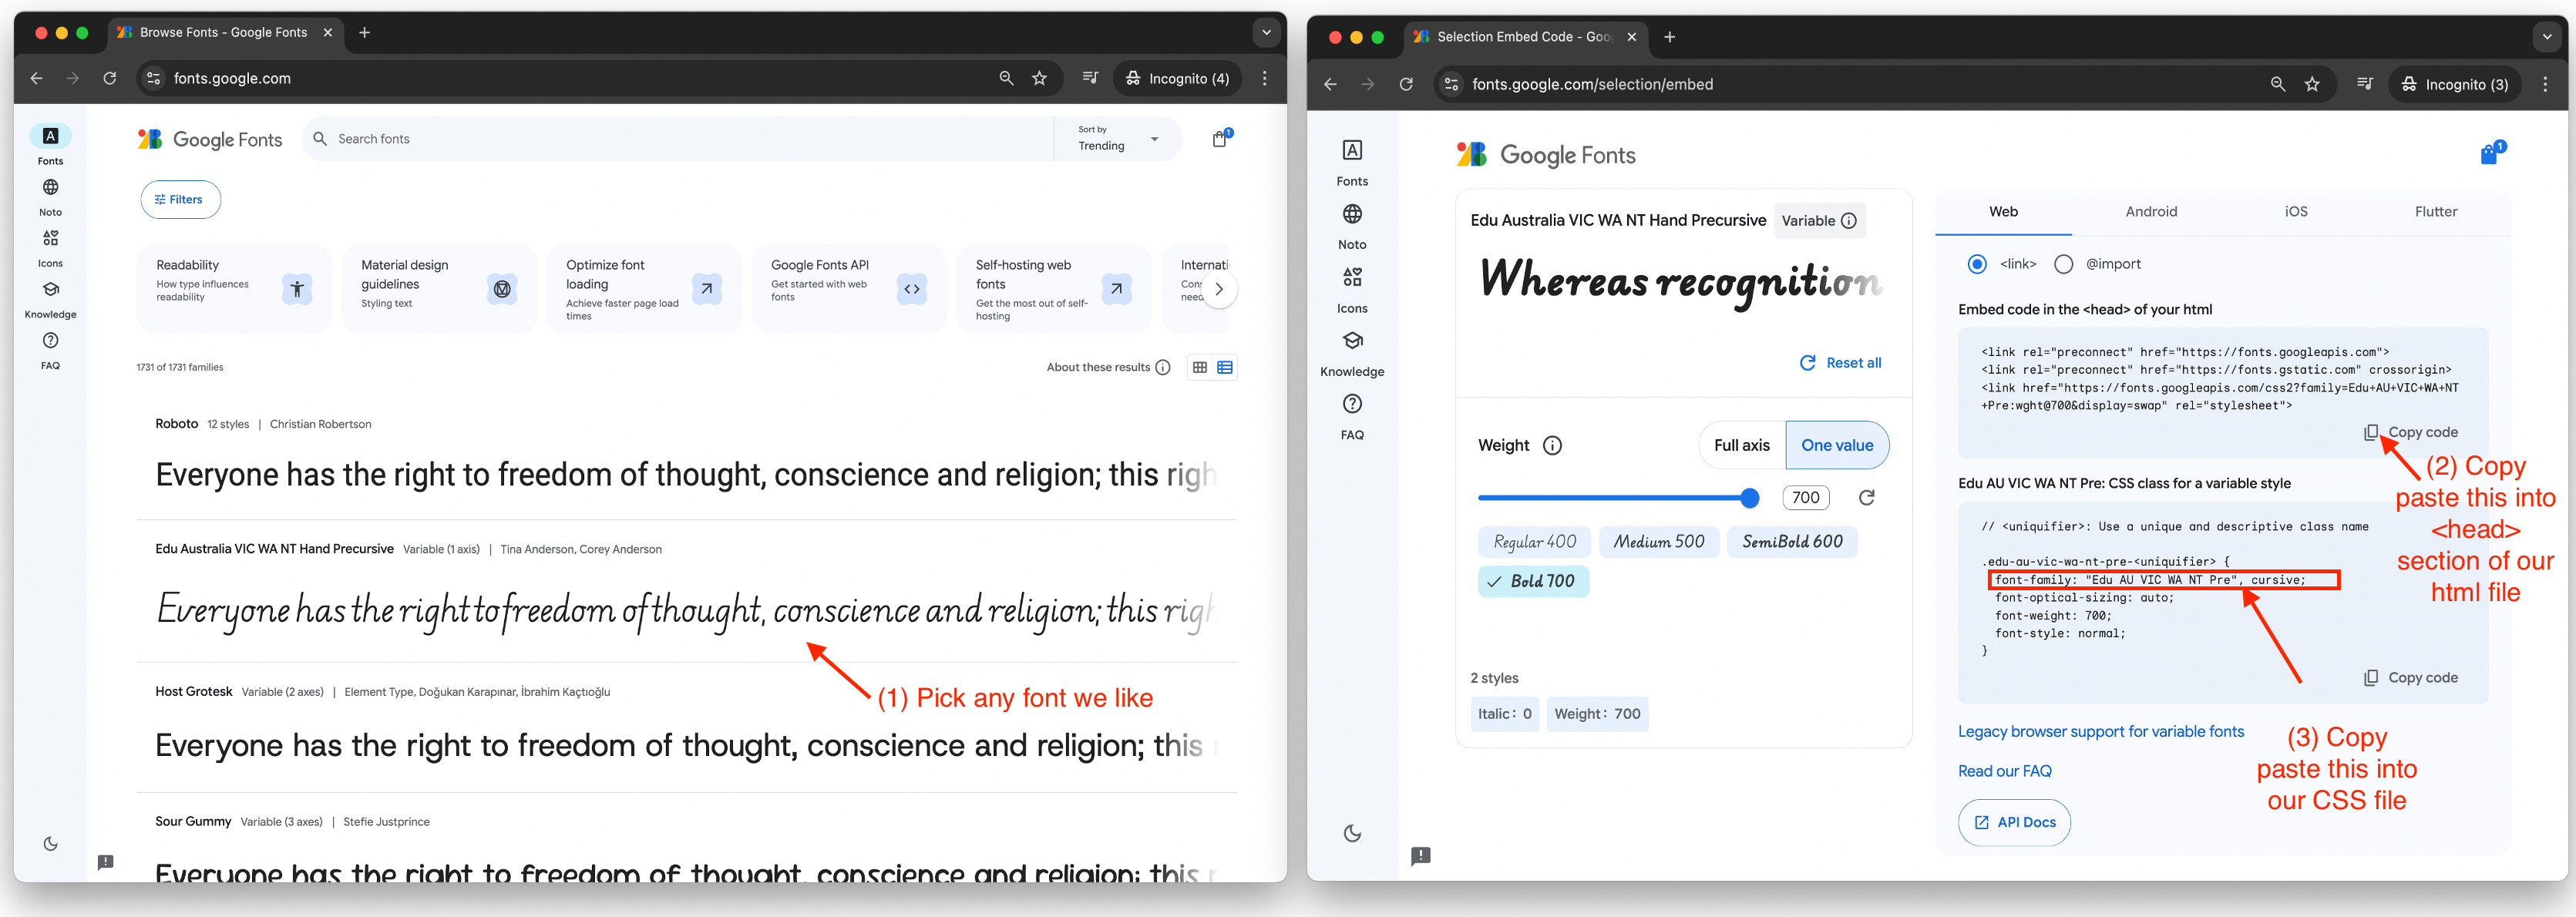
Task: Switch to Android embed tab
Action: point(2150,212)
